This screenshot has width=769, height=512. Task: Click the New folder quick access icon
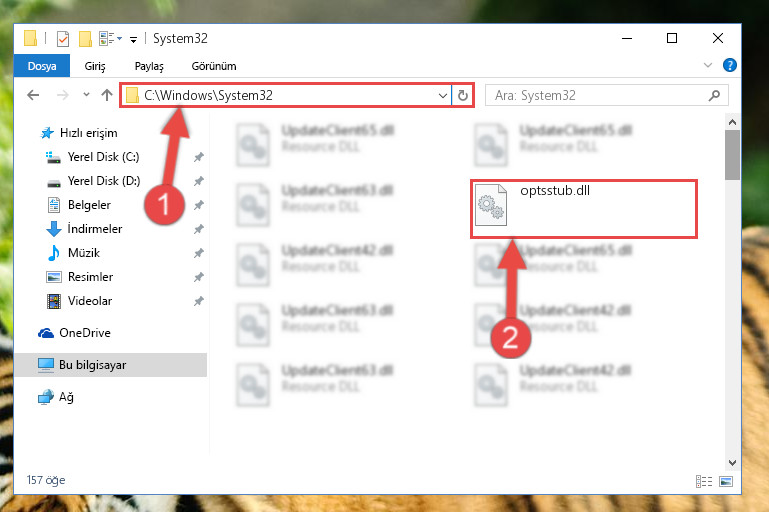click(85, 39)
